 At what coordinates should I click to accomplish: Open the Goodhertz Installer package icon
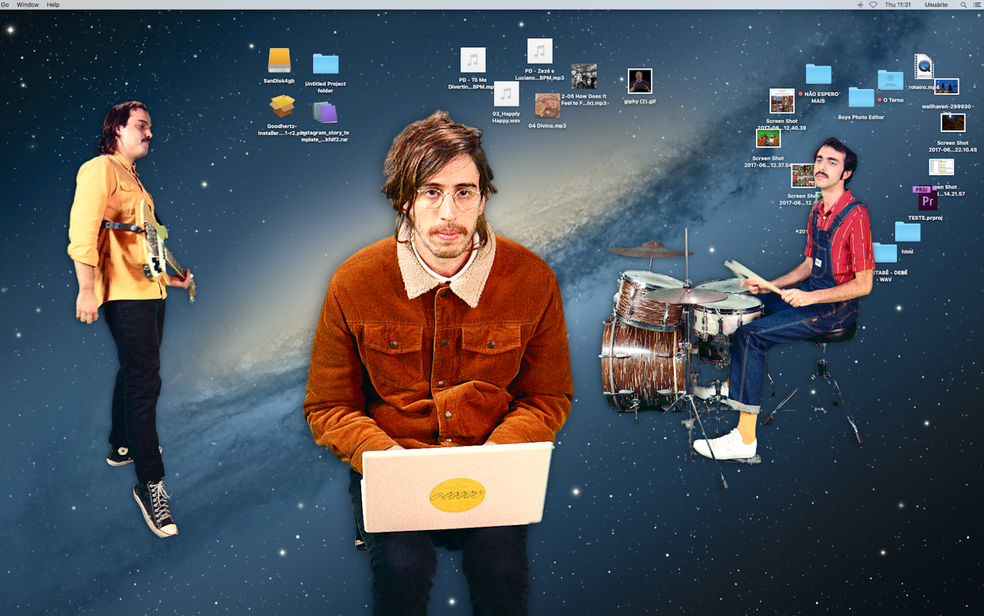(x=282, y=107)
